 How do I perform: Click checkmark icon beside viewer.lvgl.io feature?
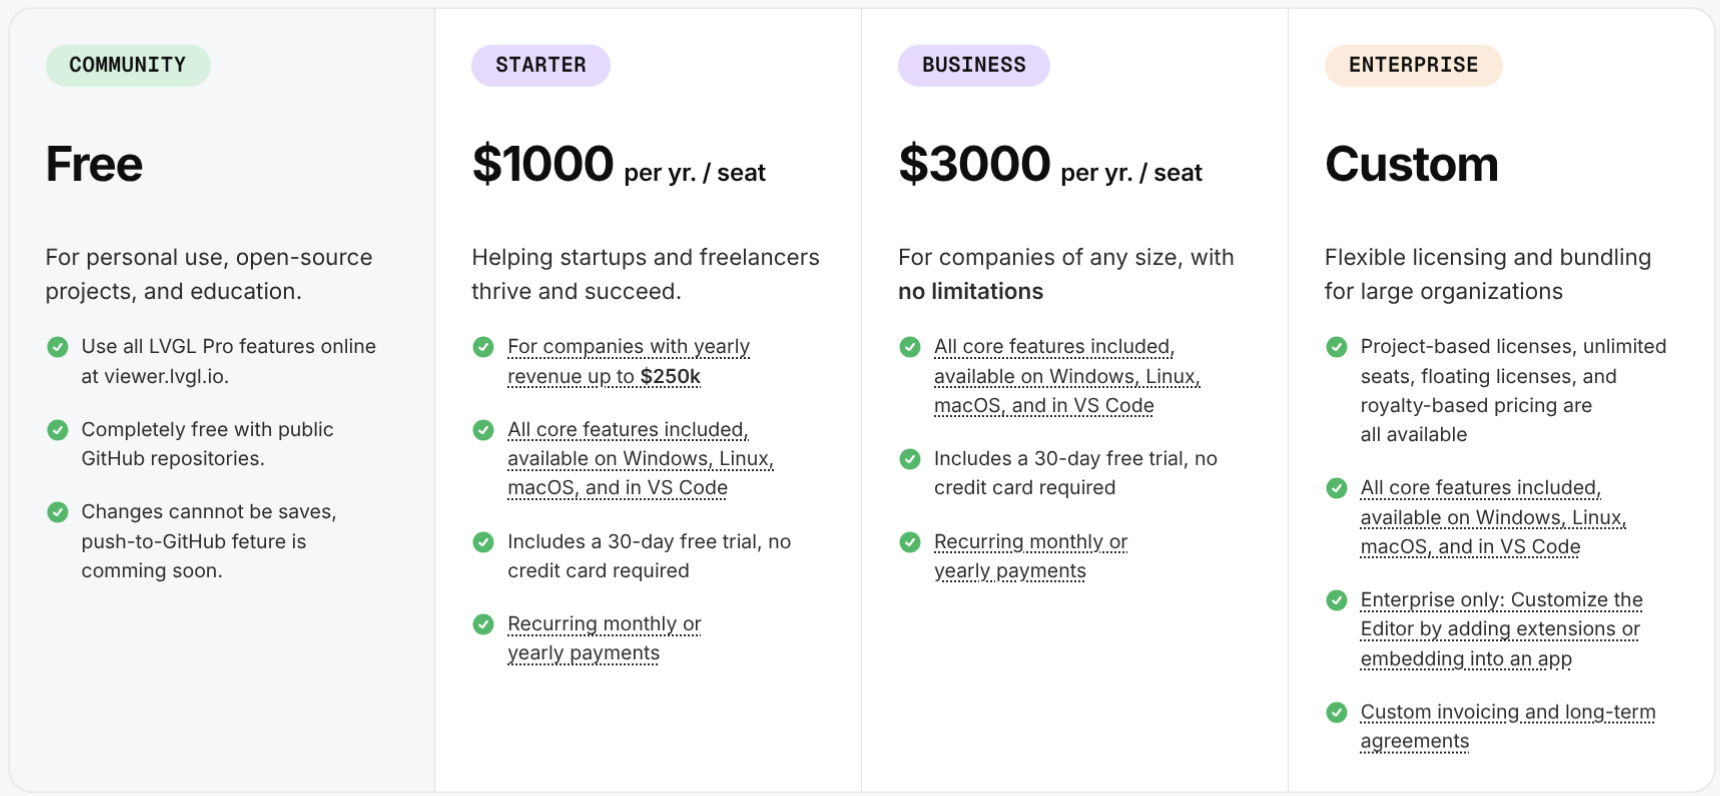tap(58, 347)
